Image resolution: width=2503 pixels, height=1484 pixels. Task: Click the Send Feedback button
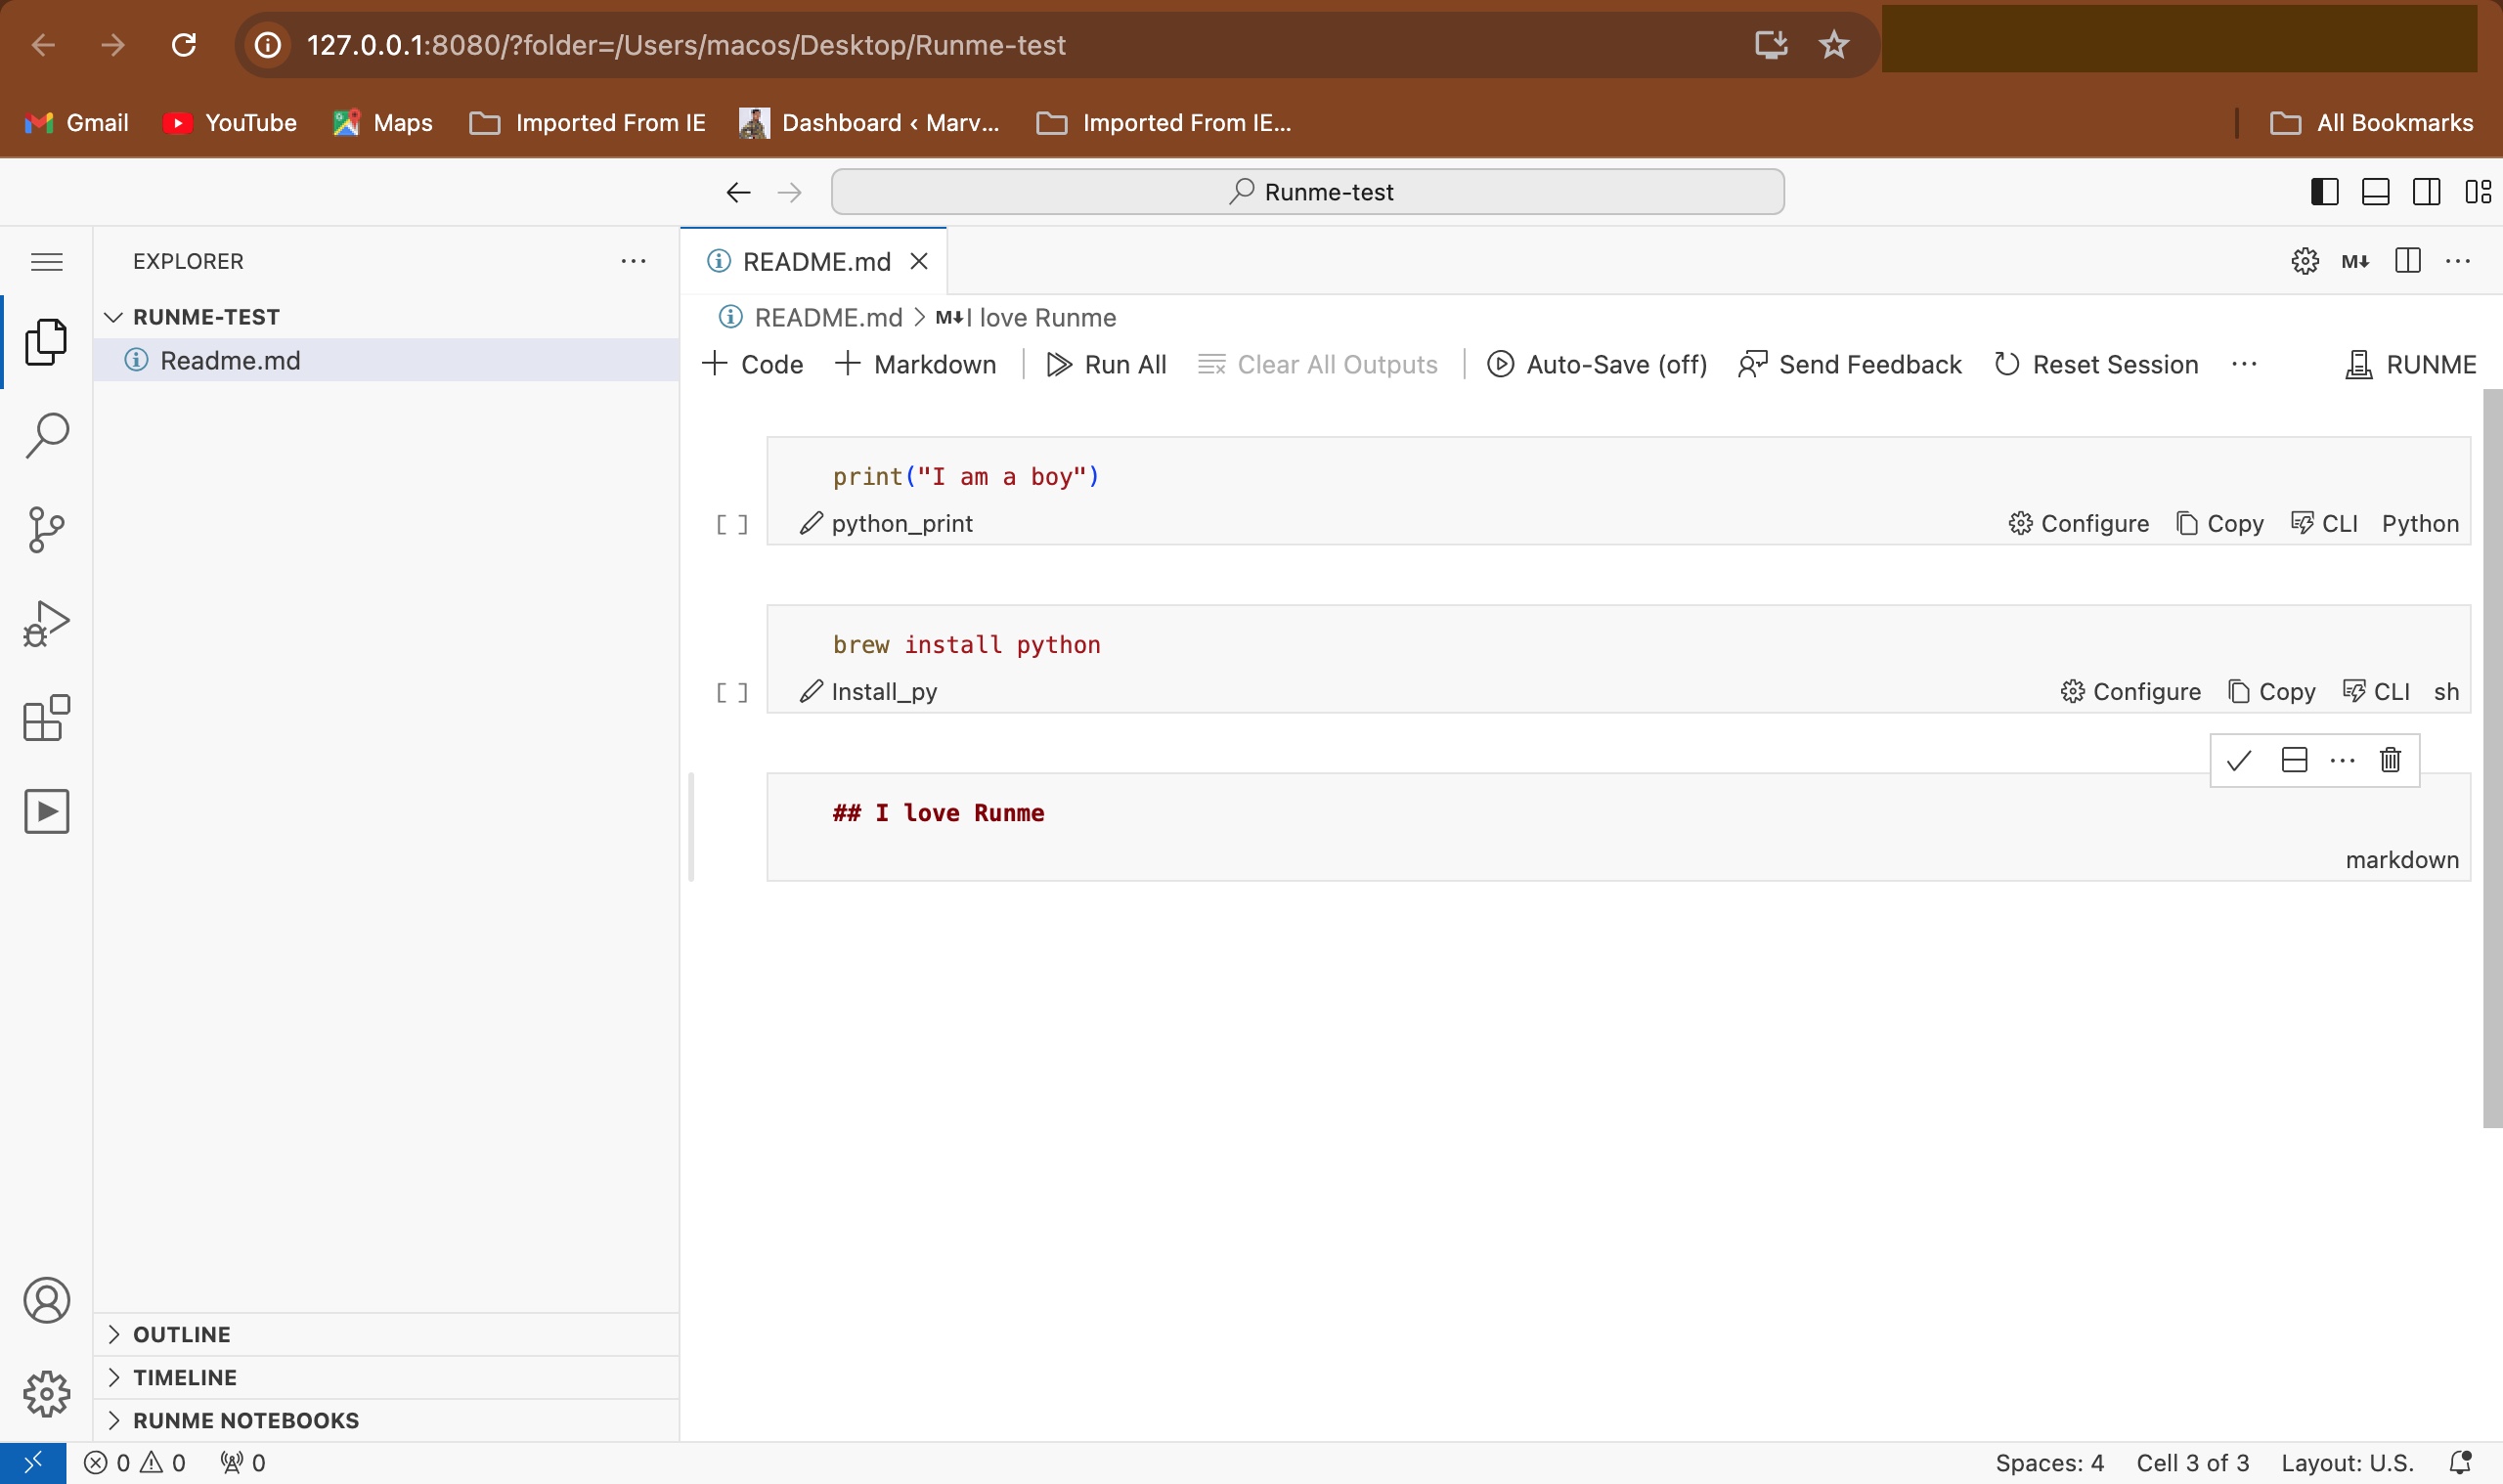[x=1851, y=366]
